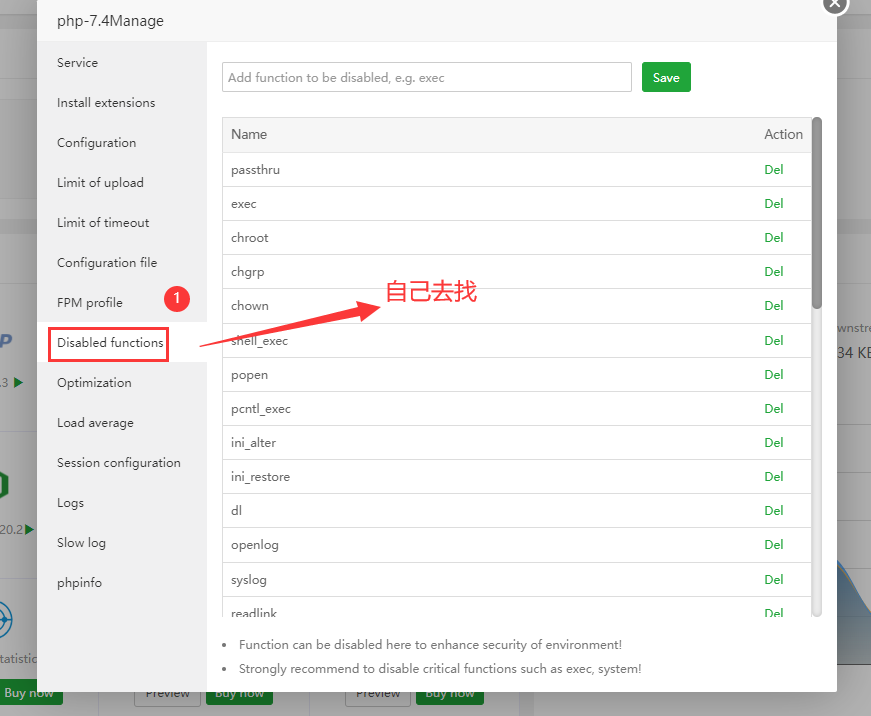This screenshot has width=871, height=716.
Task: Close the php-7.4Manage dialog
Action: 835,3
